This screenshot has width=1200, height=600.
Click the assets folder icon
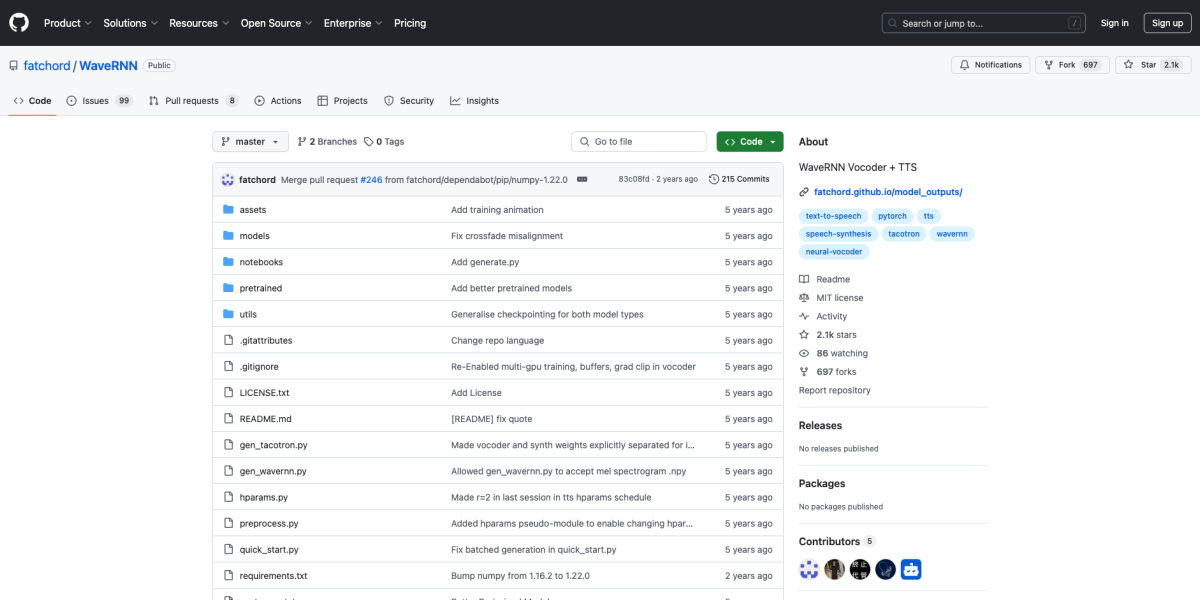pos(228,210)
